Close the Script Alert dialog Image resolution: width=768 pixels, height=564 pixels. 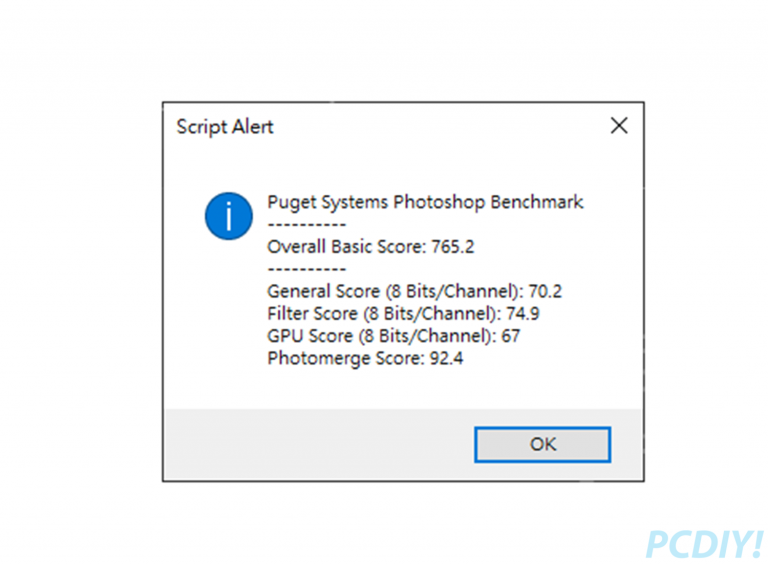click(x=619, y=126)
